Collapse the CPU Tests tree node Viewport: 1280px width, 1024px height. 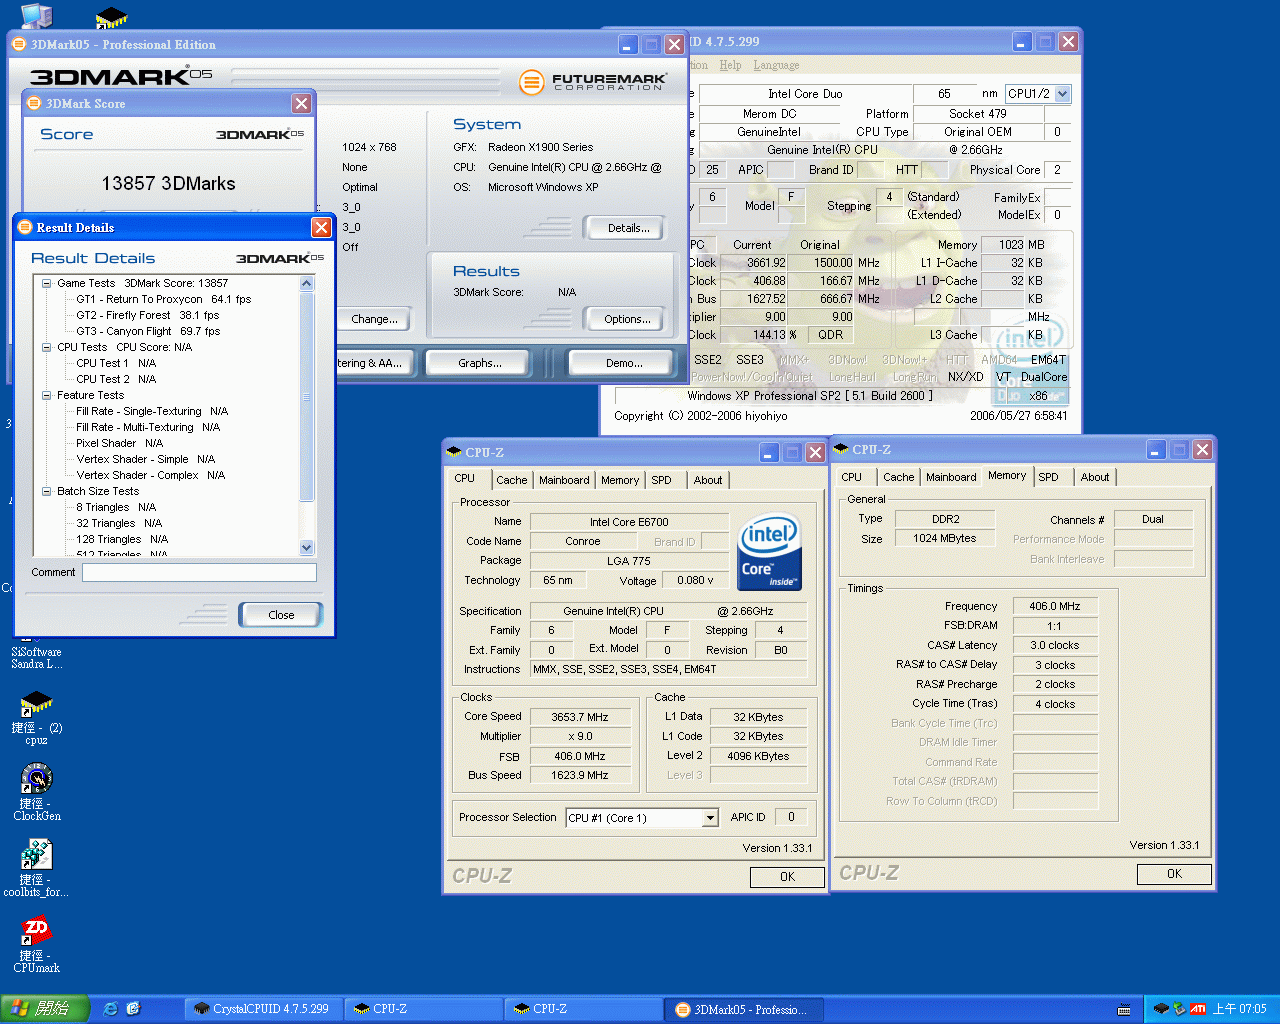click(x=47, y=347)
